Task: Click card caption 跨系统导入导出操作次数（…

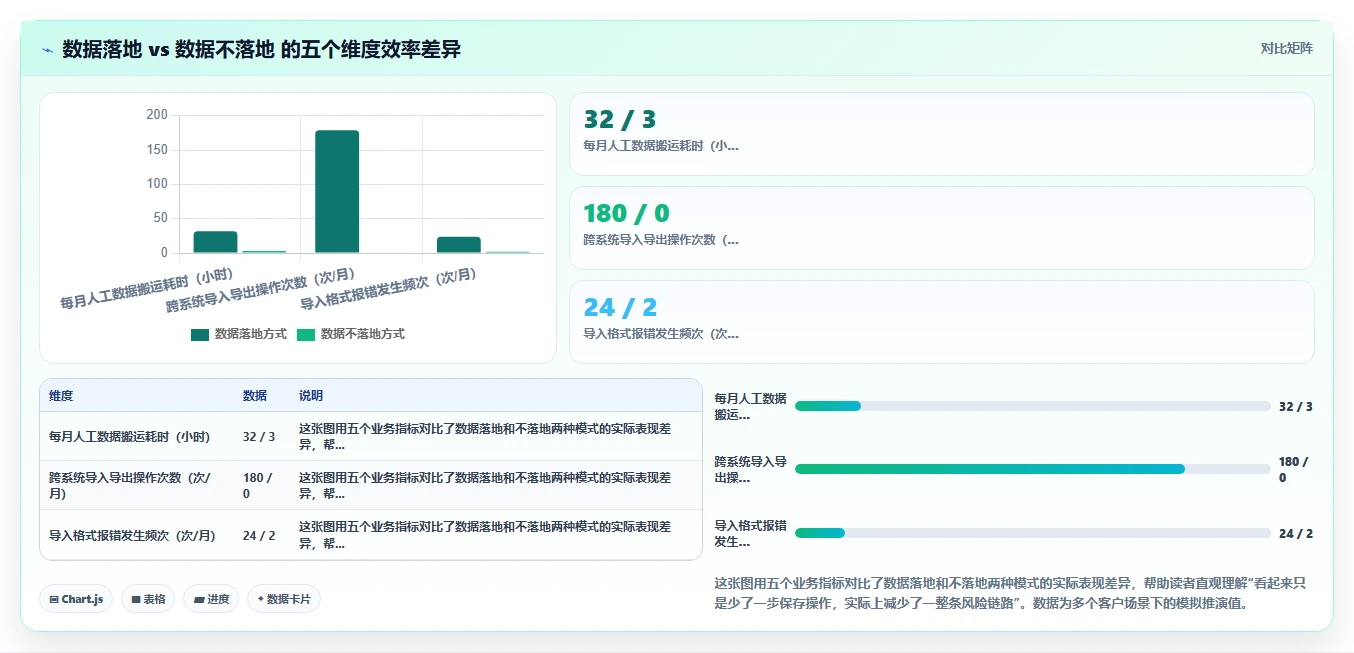Action: (661, 240)
